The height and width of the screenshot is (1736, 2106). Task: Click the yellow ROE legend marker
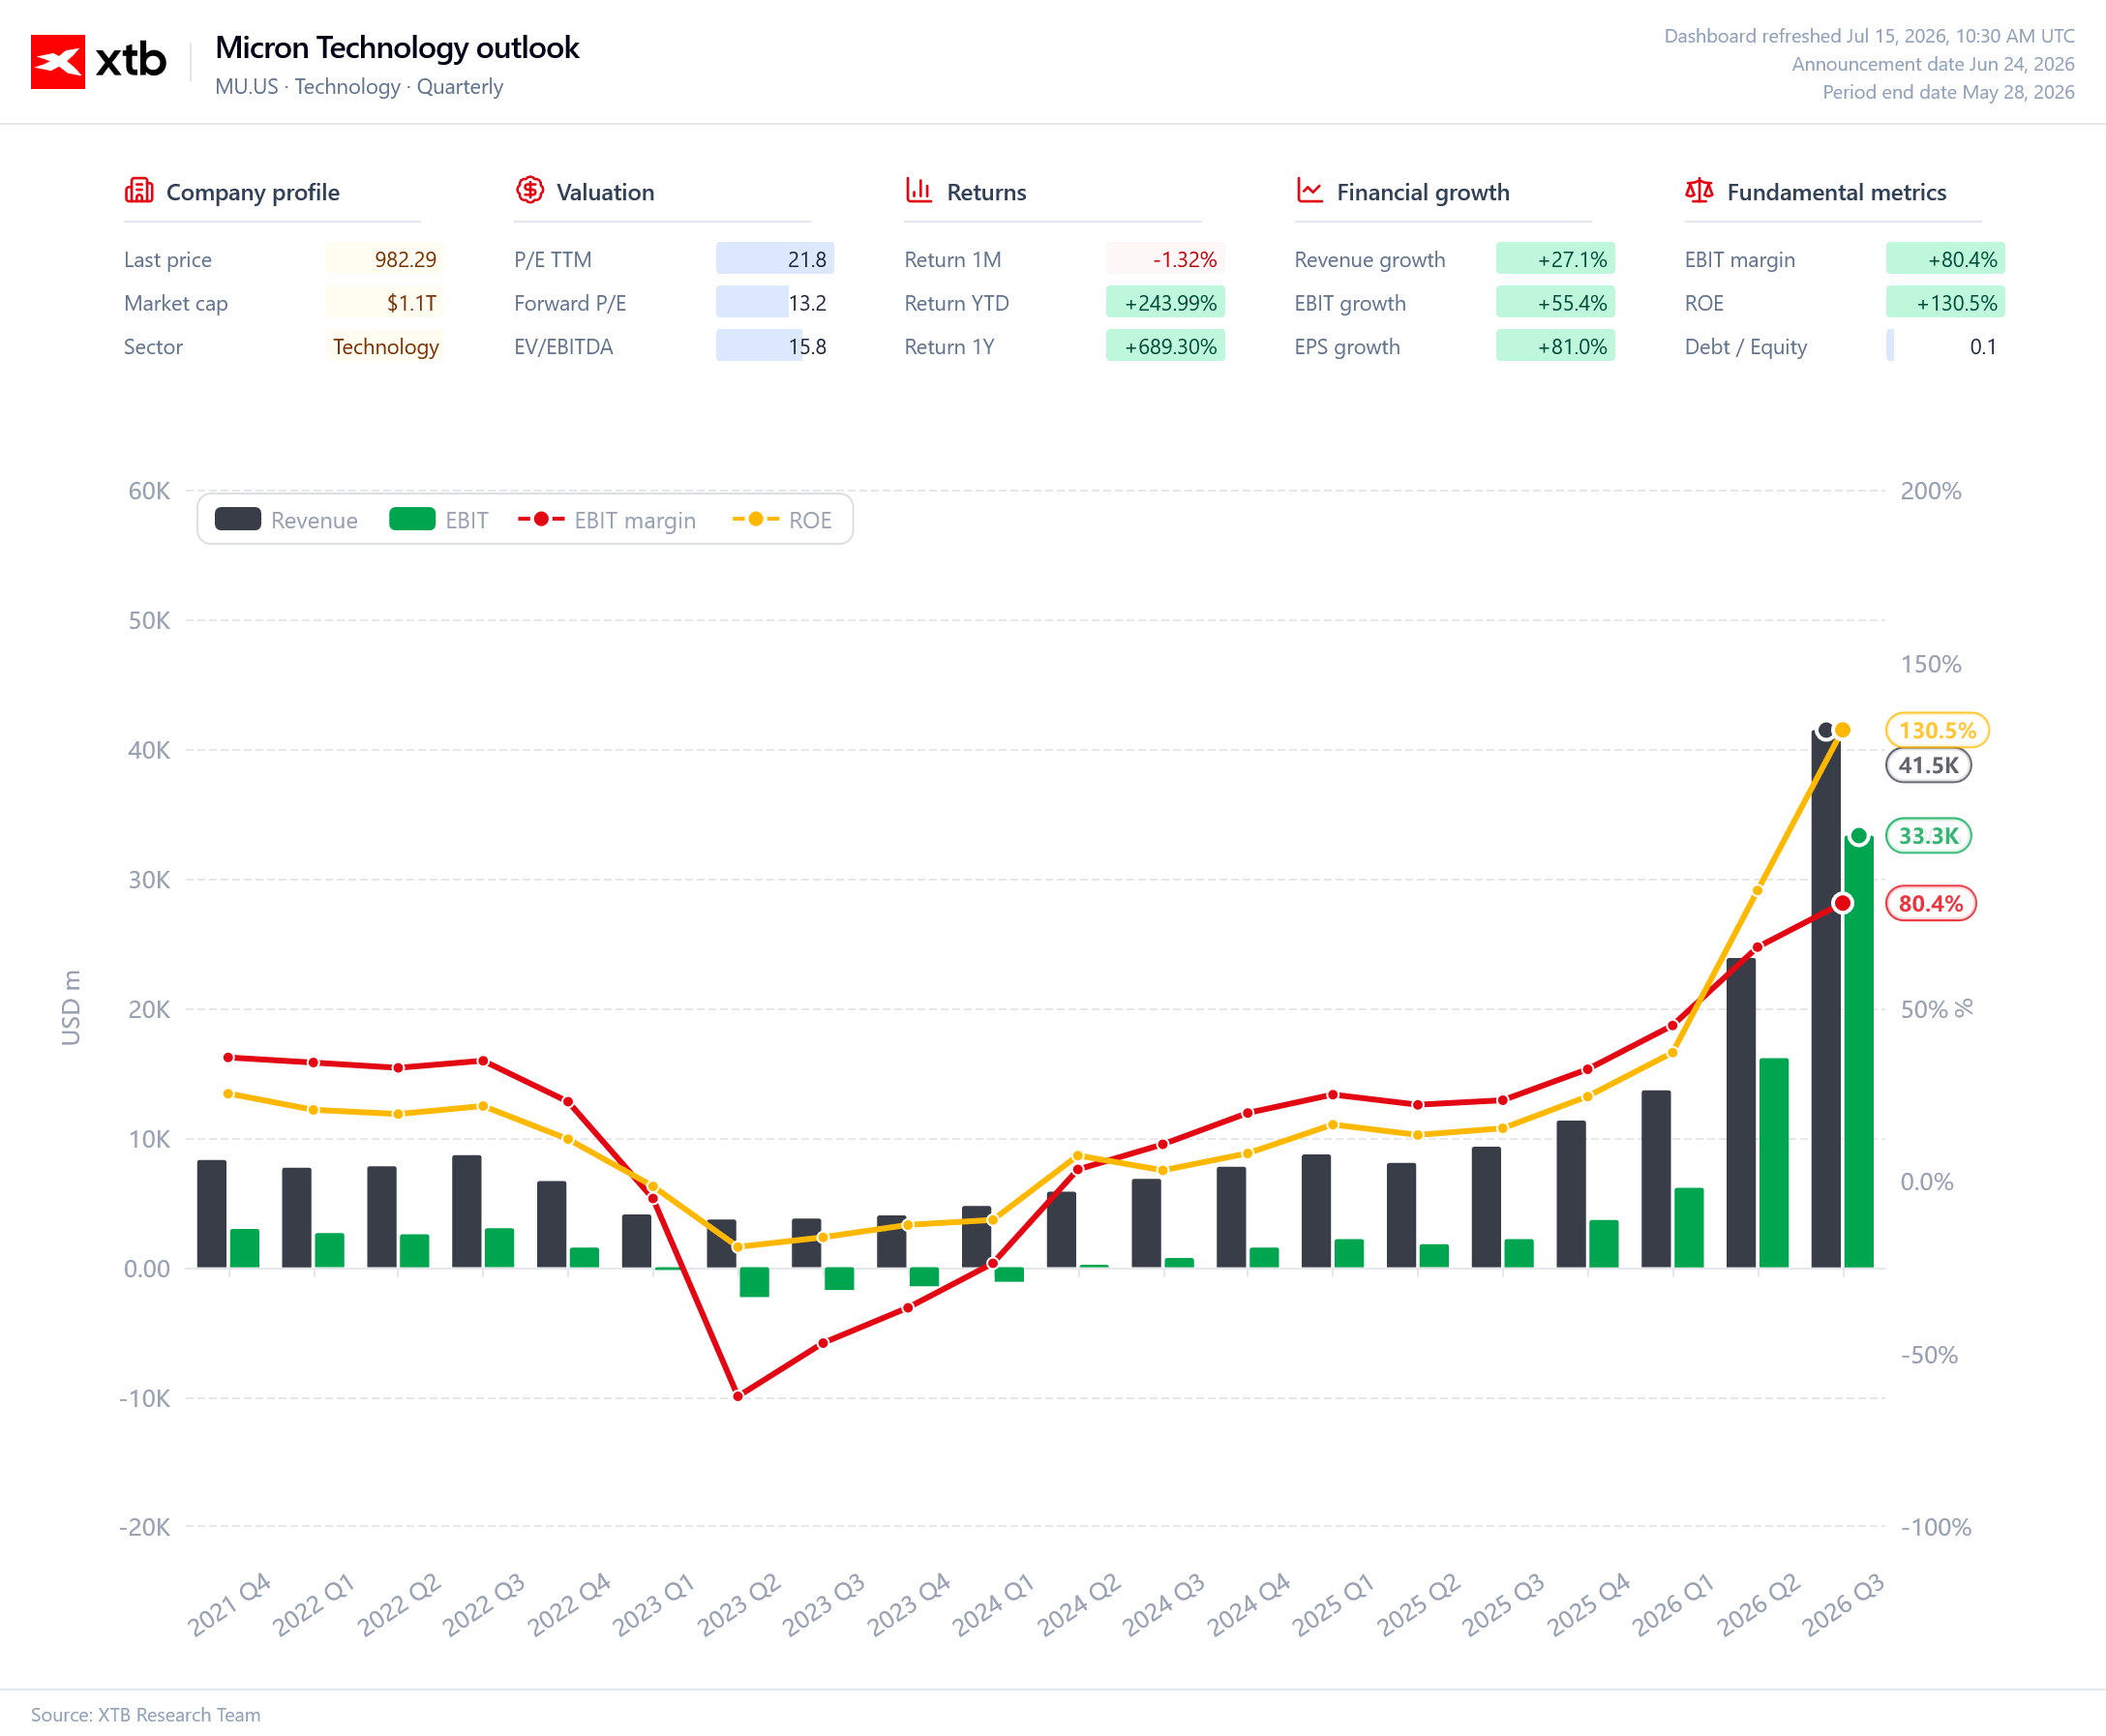click(x=756, y=519)
